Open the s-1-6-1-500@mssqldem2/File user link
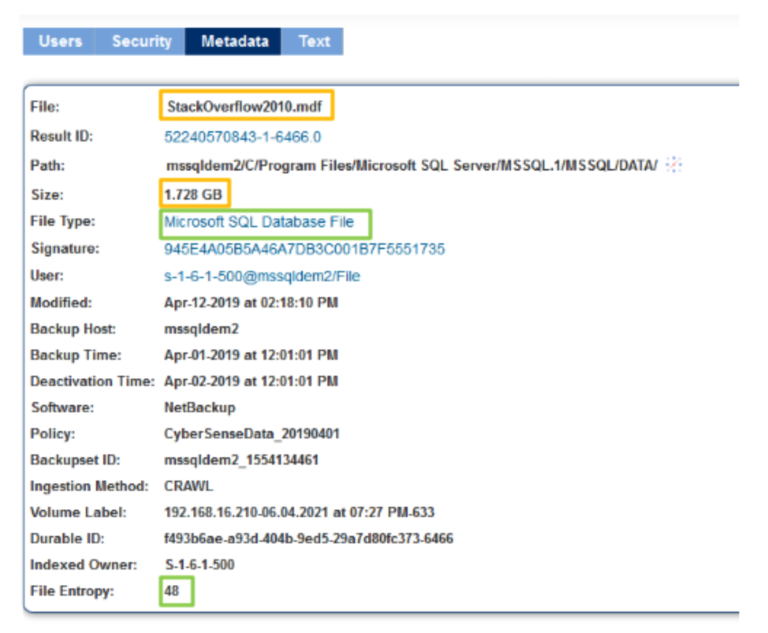This screenshot has height=633, width=768. click(262, 277)
